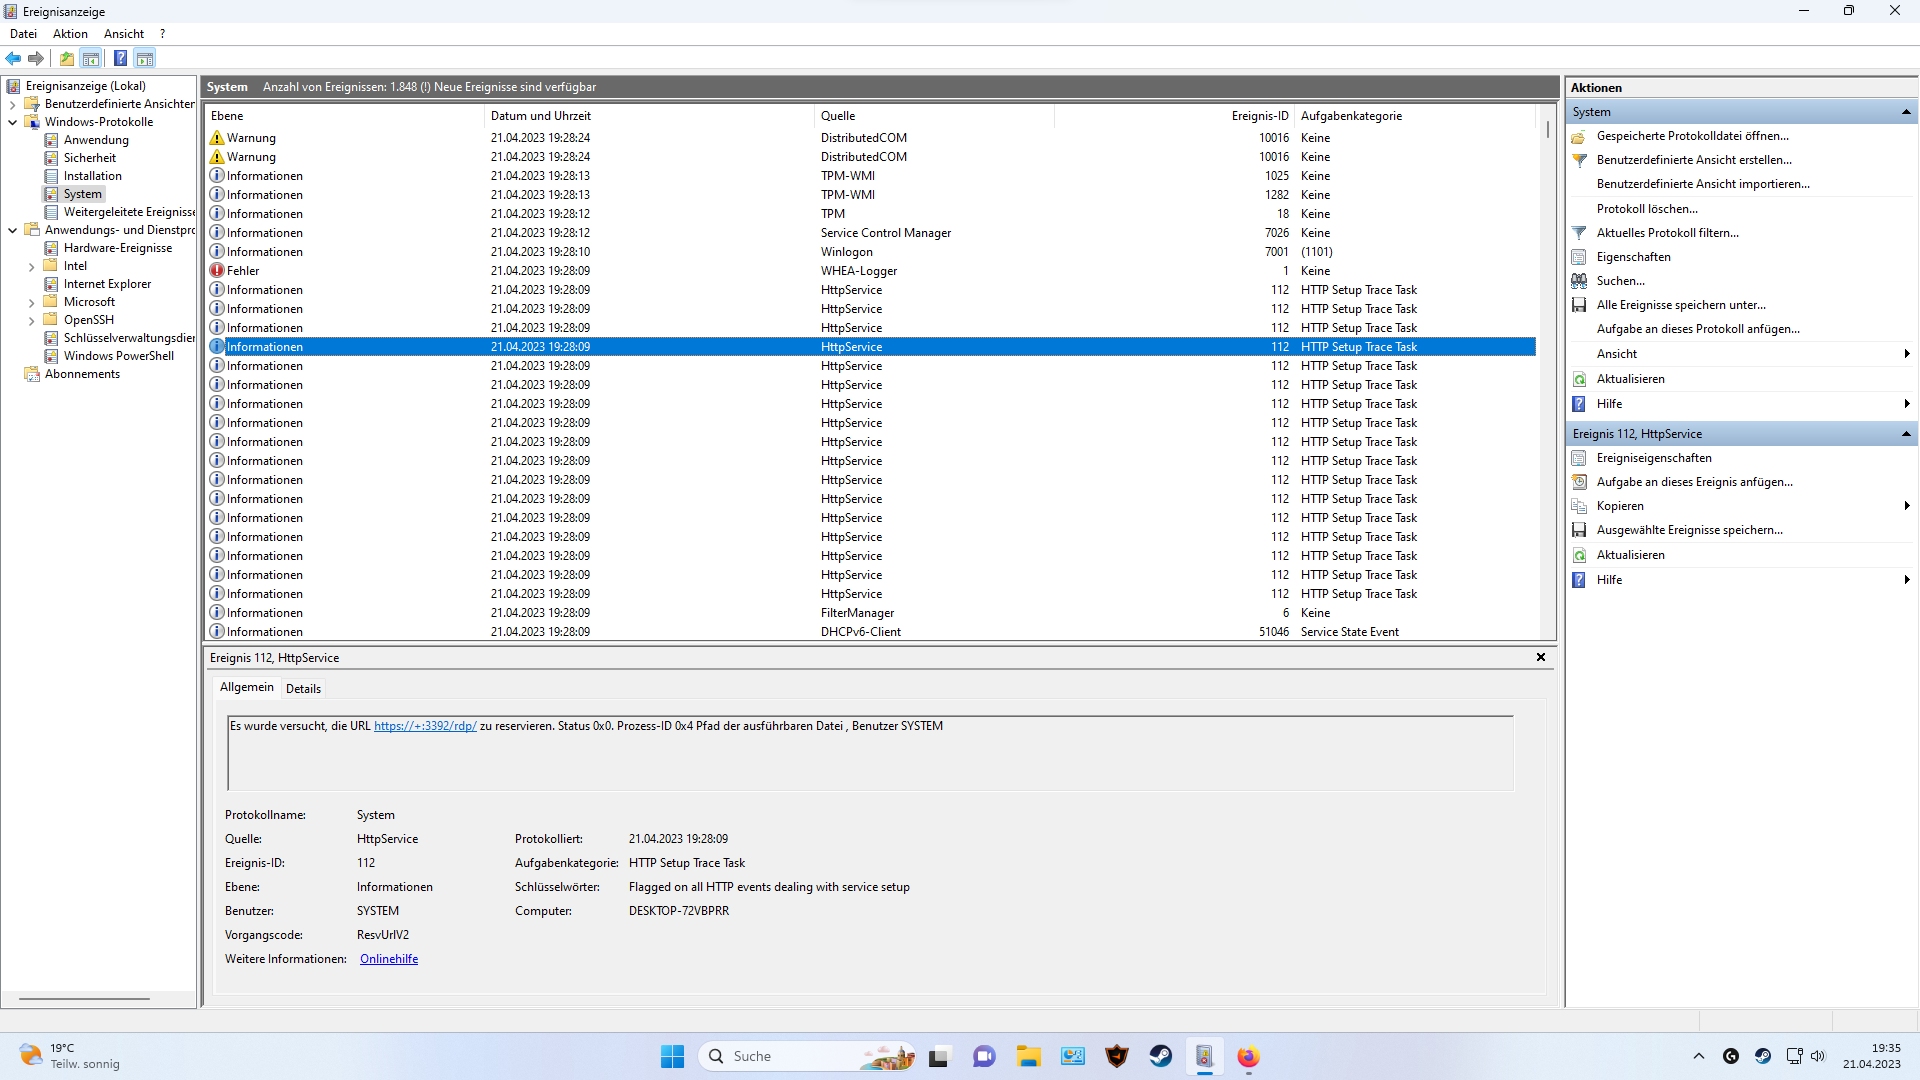Screen dimensions: 1920x1080
Task: Click the binoculars Suchen icon
Action: (x=1579, y=281)
